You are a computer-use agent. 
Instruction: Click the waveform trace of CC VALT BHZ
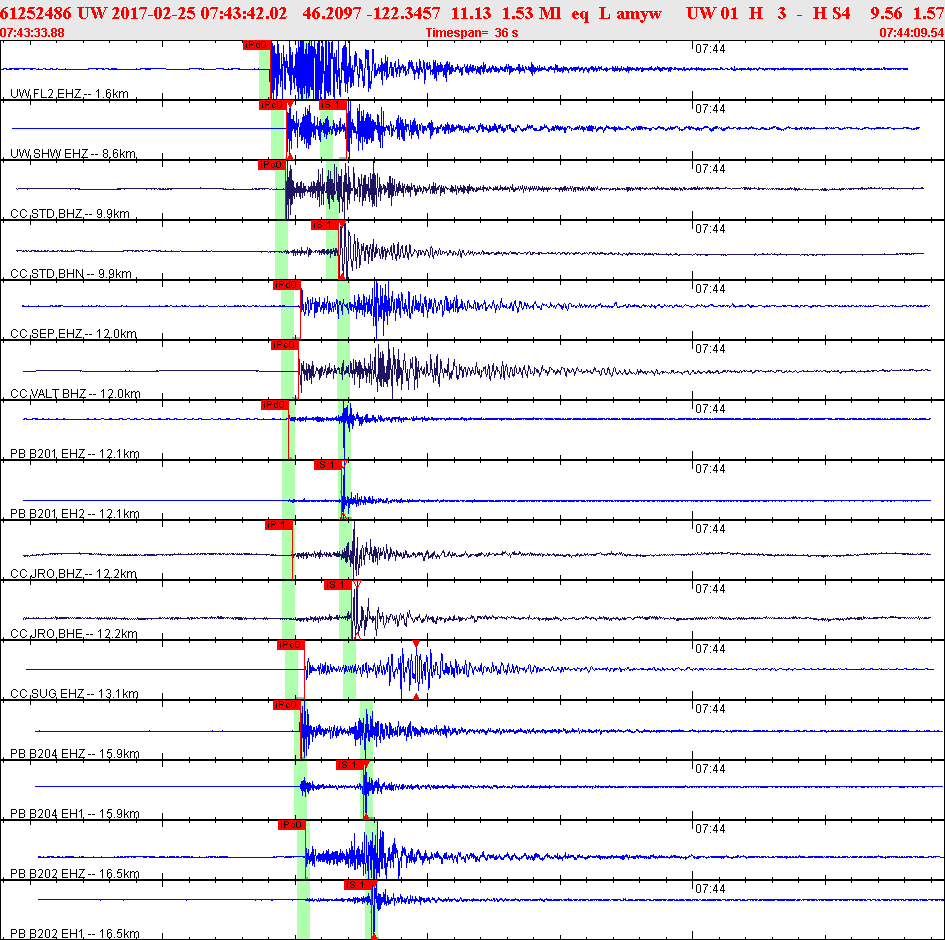[476, 371]
